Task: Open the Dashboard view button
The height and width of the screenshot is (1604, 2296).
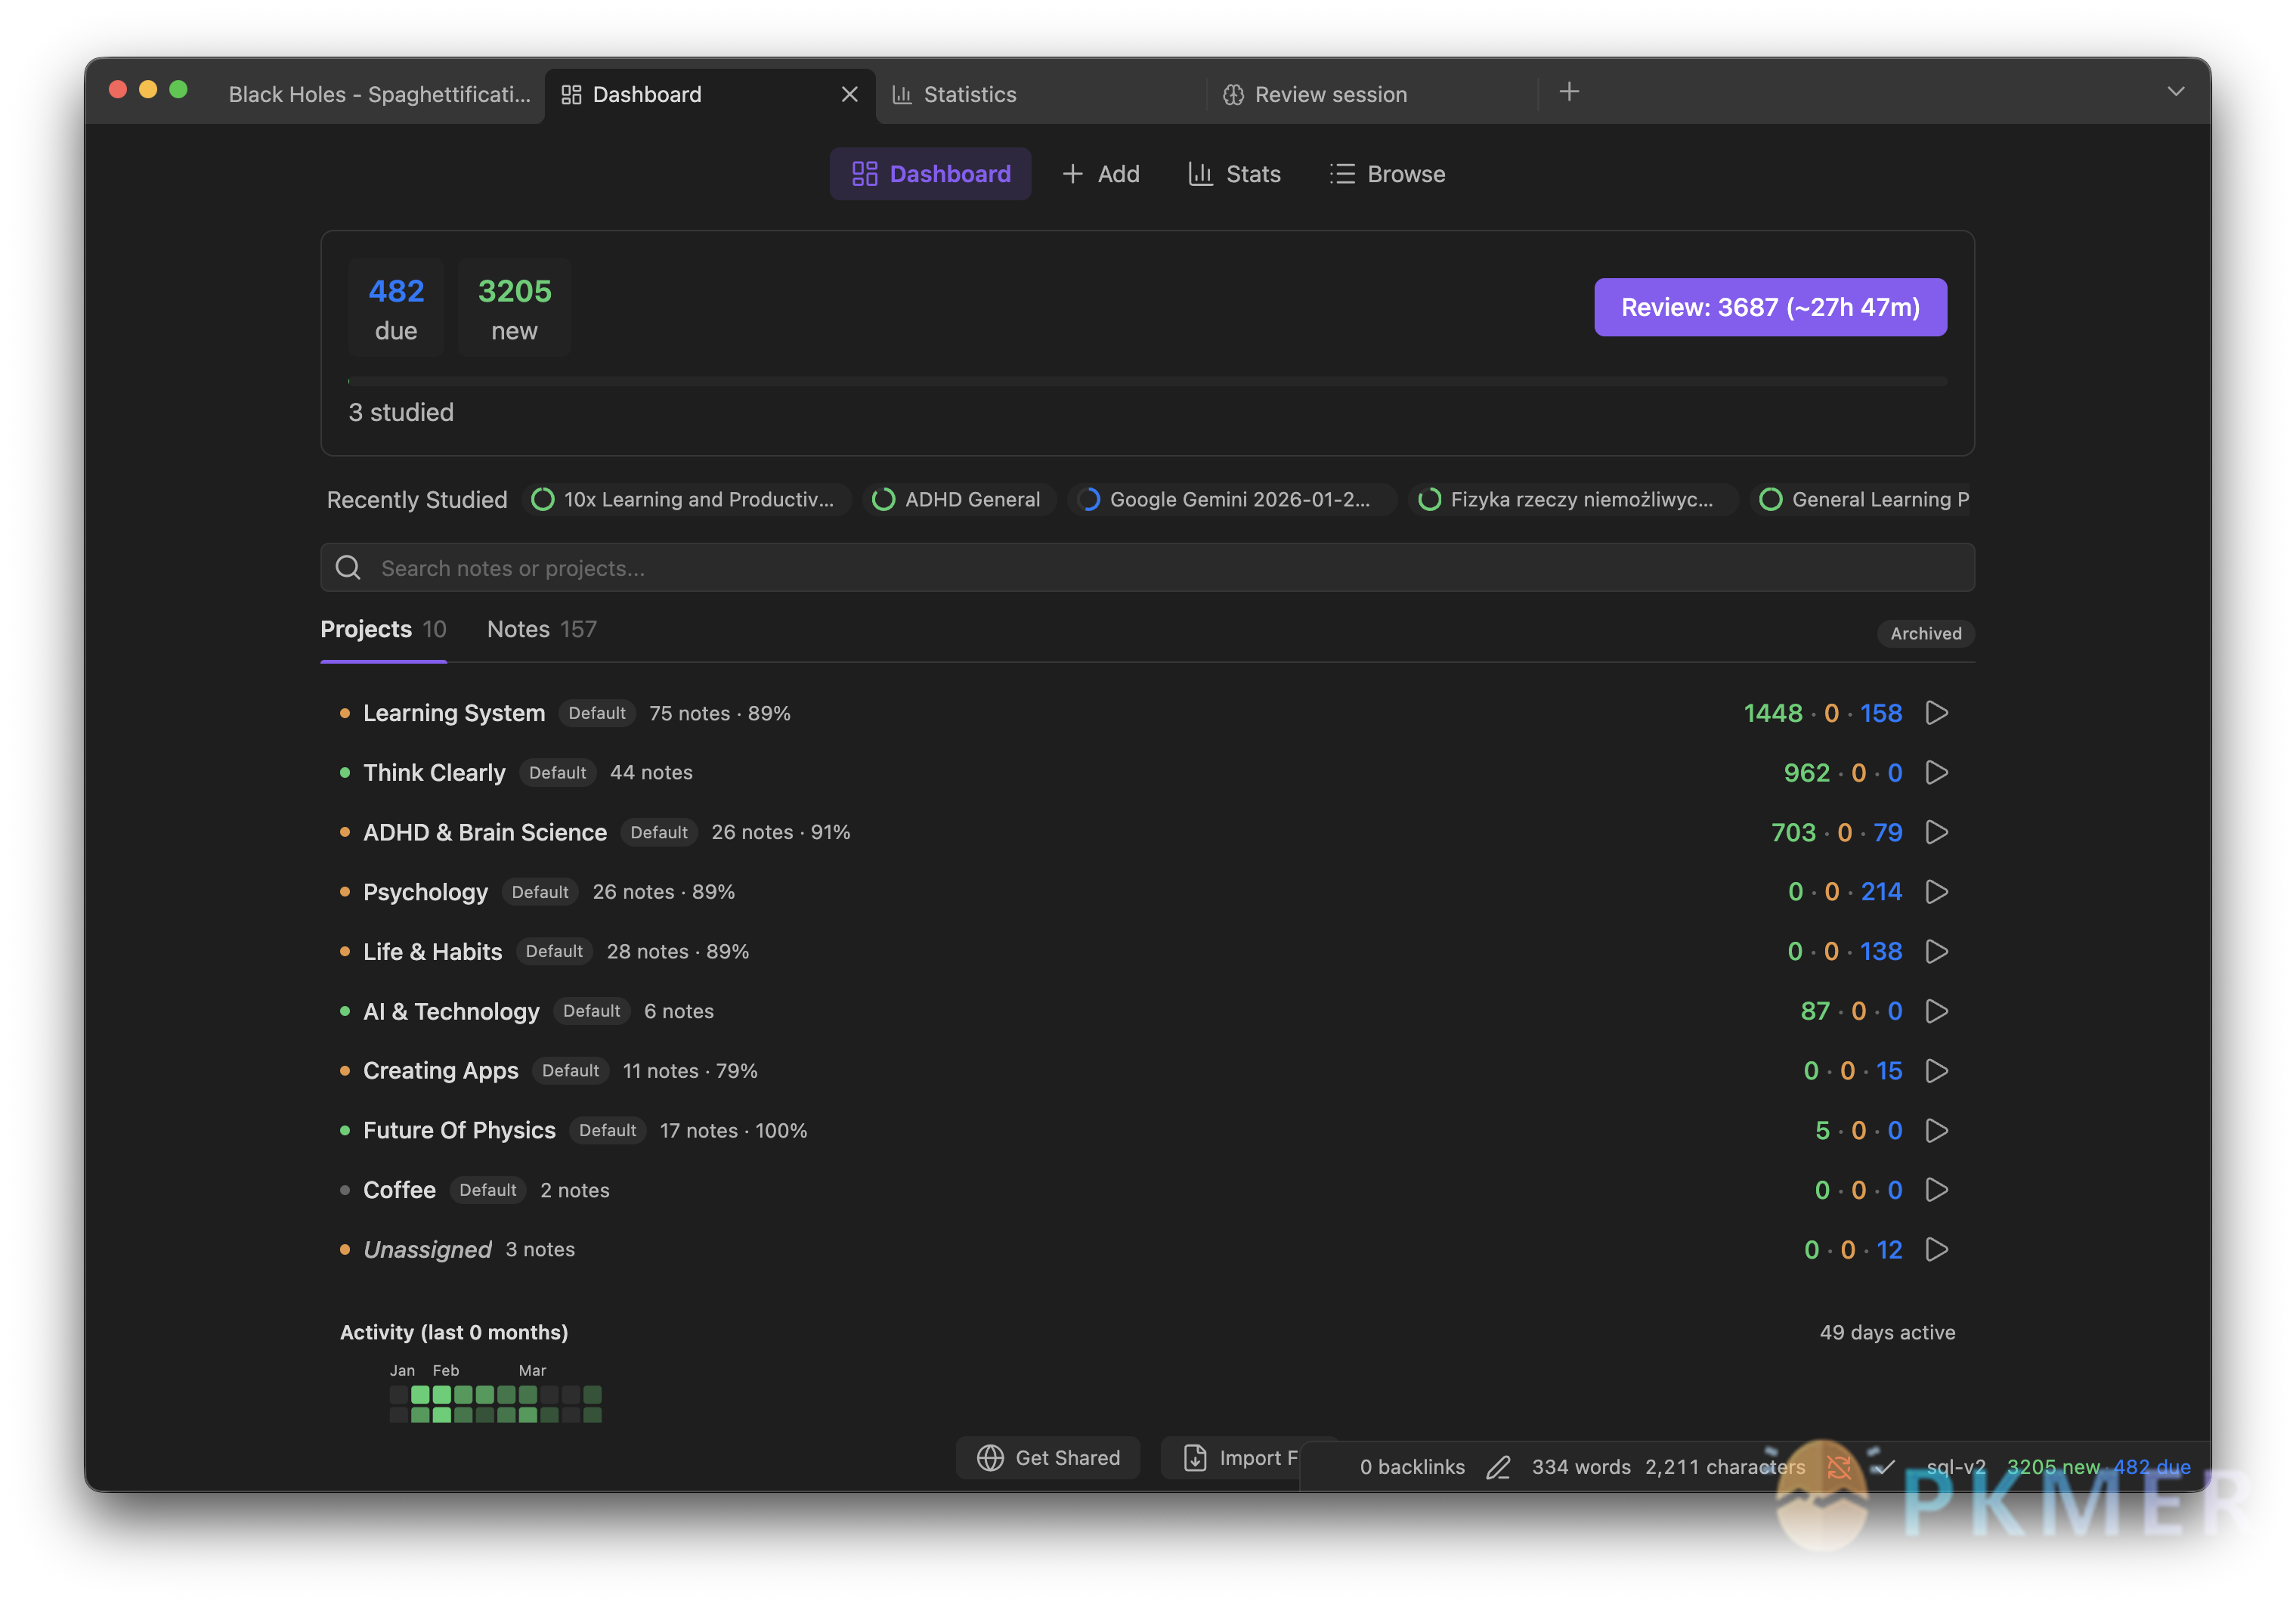Action: click(x=930, y=174)
